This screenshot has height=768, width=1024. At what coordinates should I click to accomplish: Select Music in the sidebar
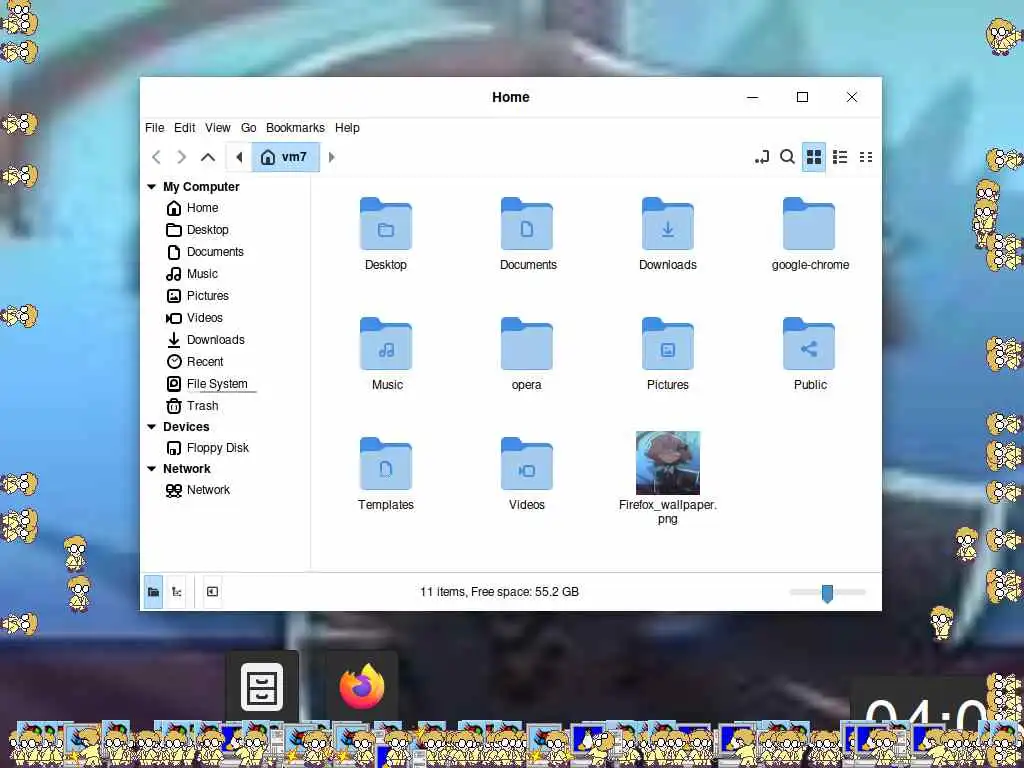tap(202, 274)
